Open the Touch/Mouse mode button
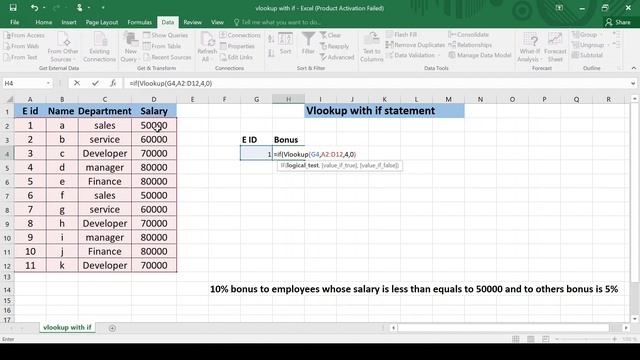Screen dimensions: 640x360 [79, 8]
